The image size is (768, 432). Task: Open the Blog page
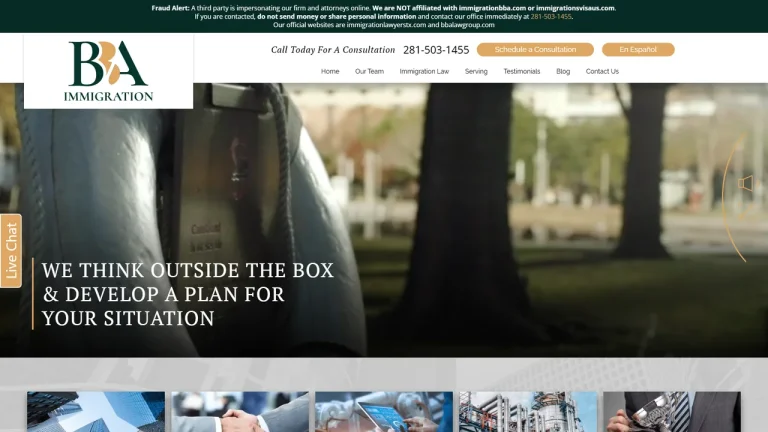(563, 72)
